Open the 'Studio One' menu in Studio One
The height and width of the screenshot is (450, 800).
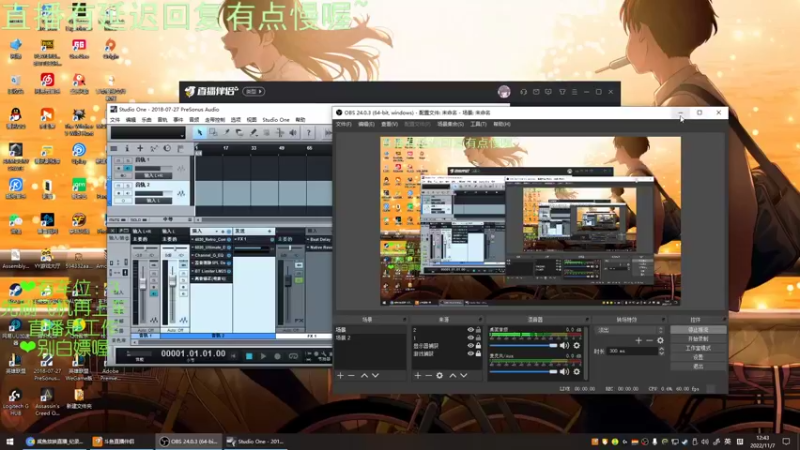[x=276, y=119]
